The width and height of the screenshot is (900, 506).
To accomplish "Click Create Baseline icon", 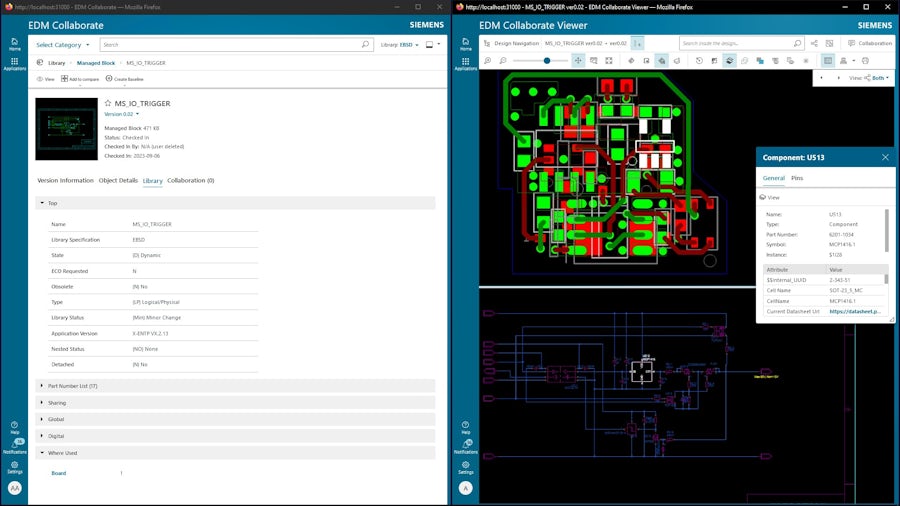I will pyautogui.click(x=109, y=78).
